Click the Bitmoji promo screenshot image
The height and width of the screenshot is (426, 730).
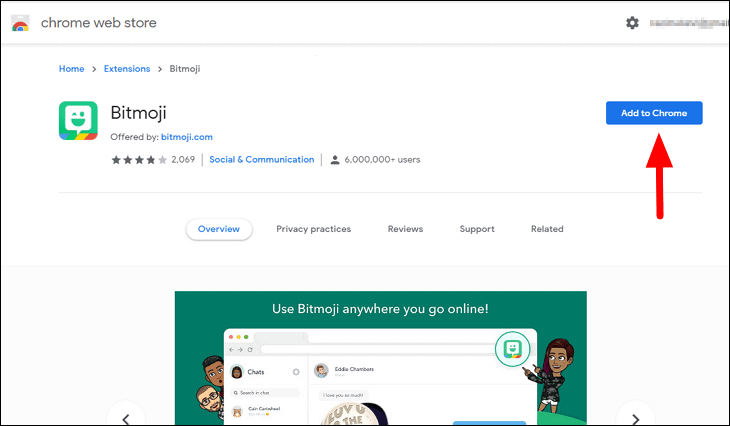click(x=381, y=358)
